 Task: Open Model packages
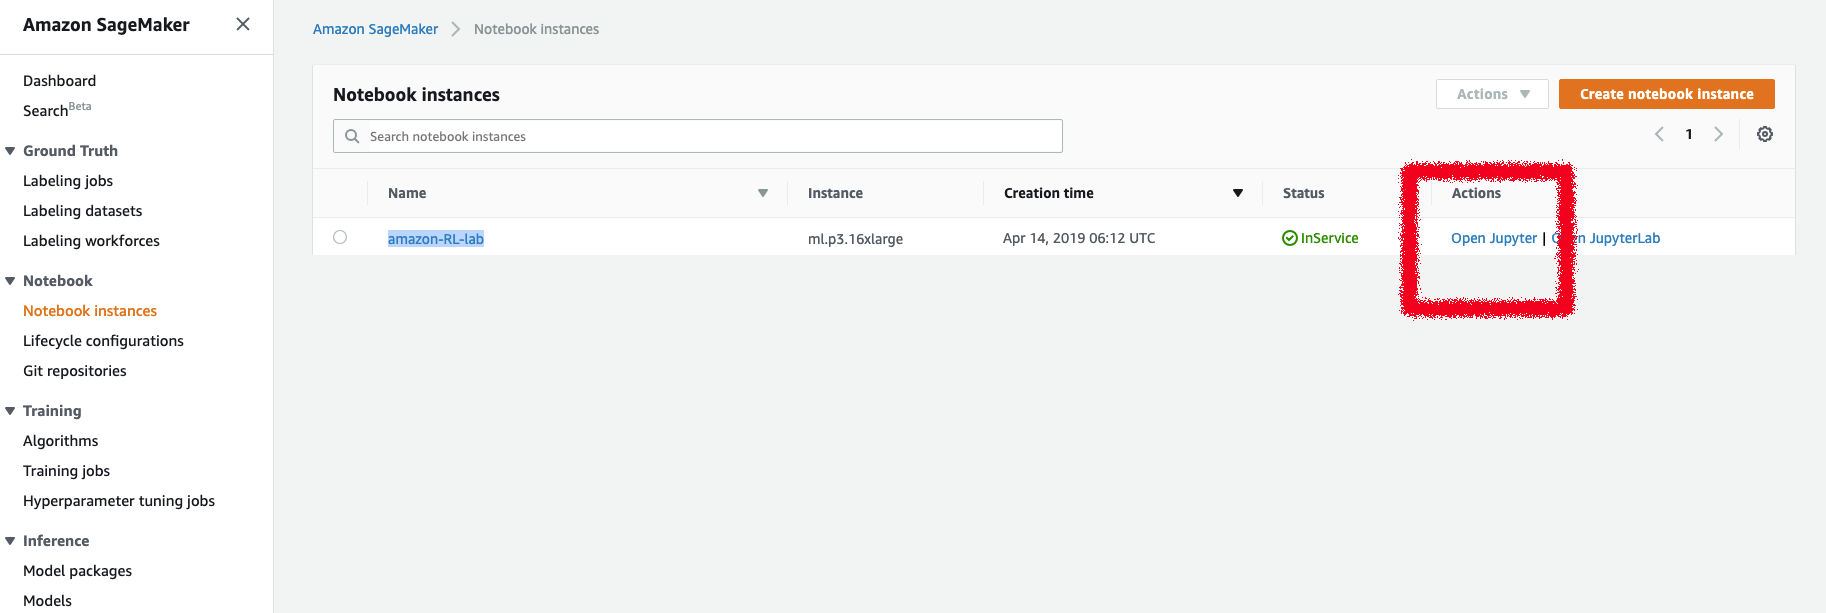78,571
